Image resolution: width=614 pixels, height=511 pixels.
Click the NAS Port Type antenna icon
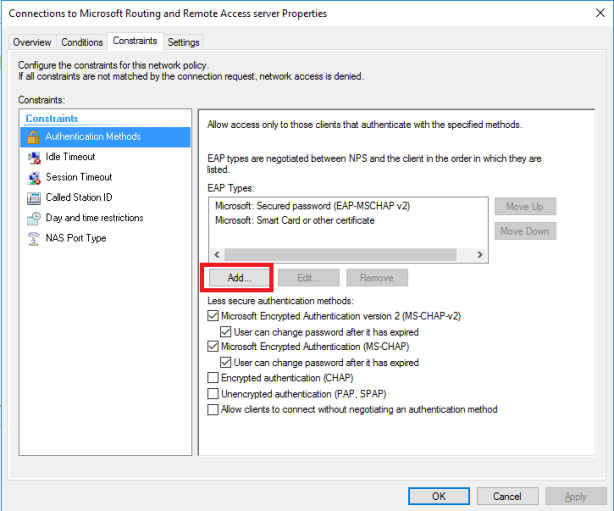pyautogui.click(x=34, y=238)
